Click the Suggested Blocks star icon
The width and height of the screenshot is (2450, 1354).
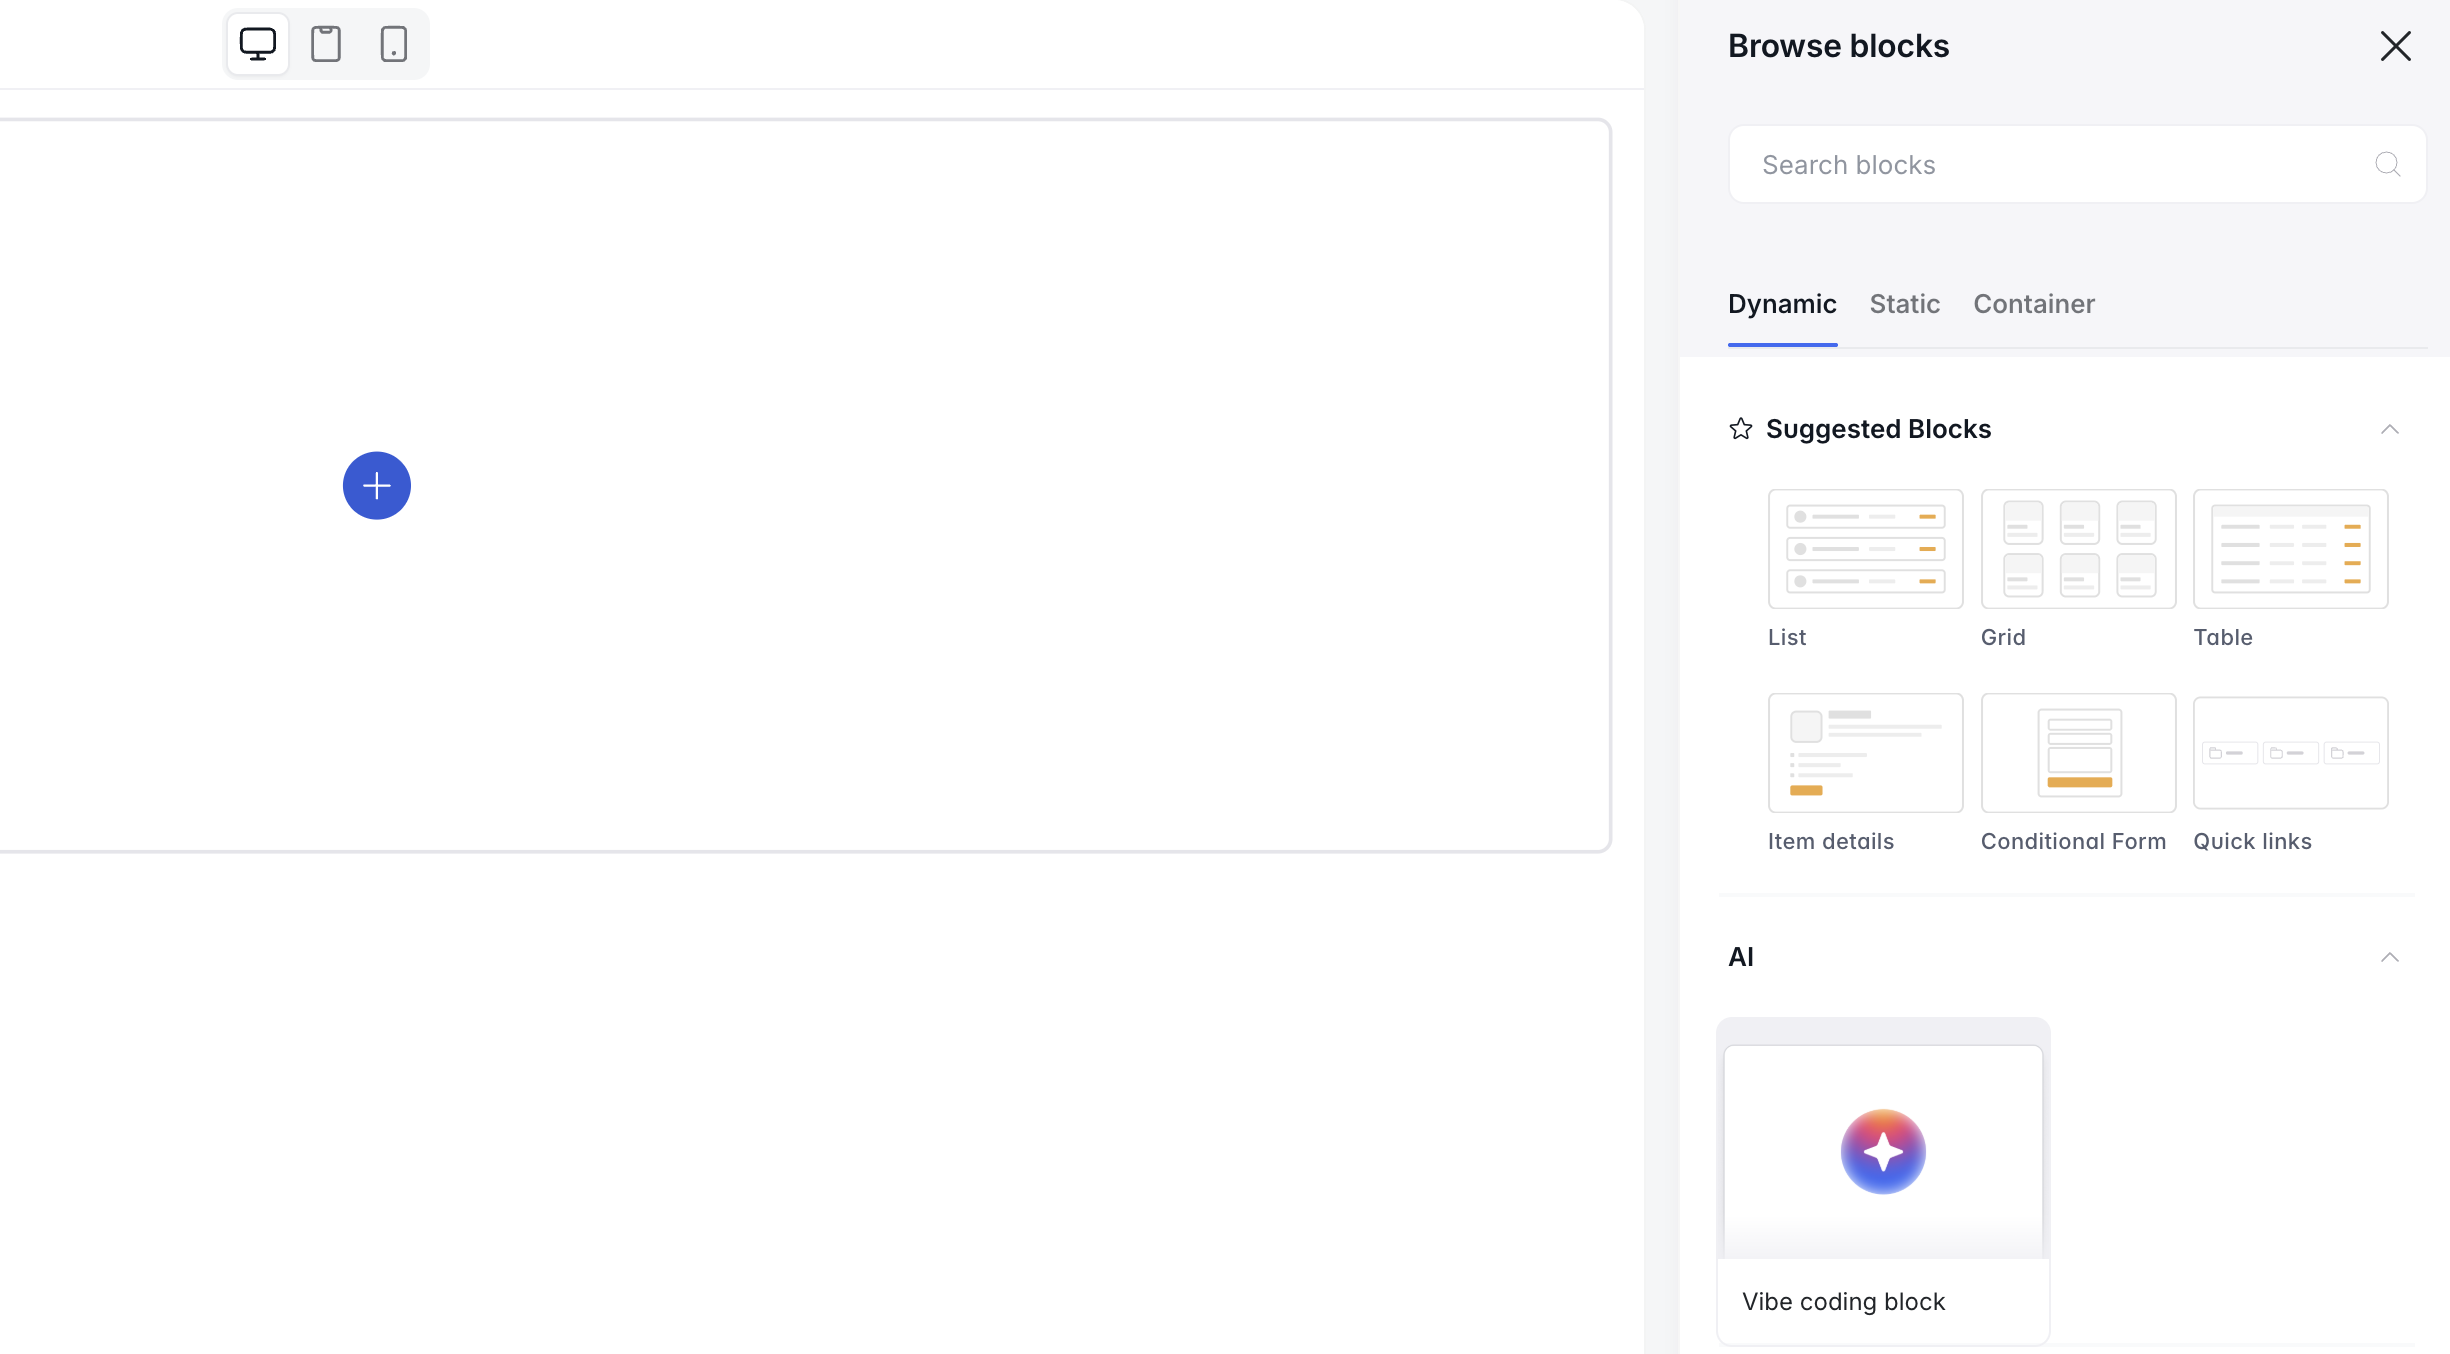[x=1741, y=429]
